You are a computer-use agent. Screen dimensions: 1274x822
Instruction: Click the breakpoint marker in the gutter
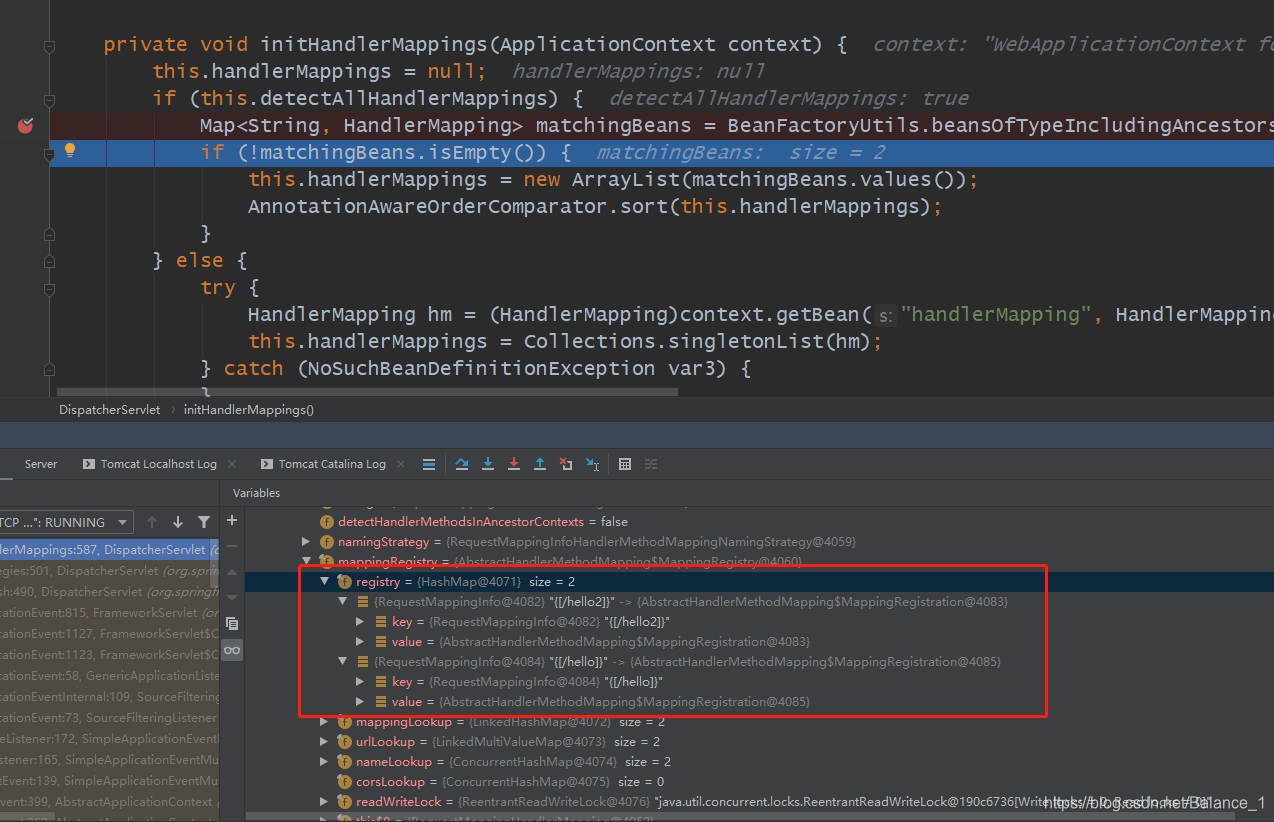(x=25, y=125)
